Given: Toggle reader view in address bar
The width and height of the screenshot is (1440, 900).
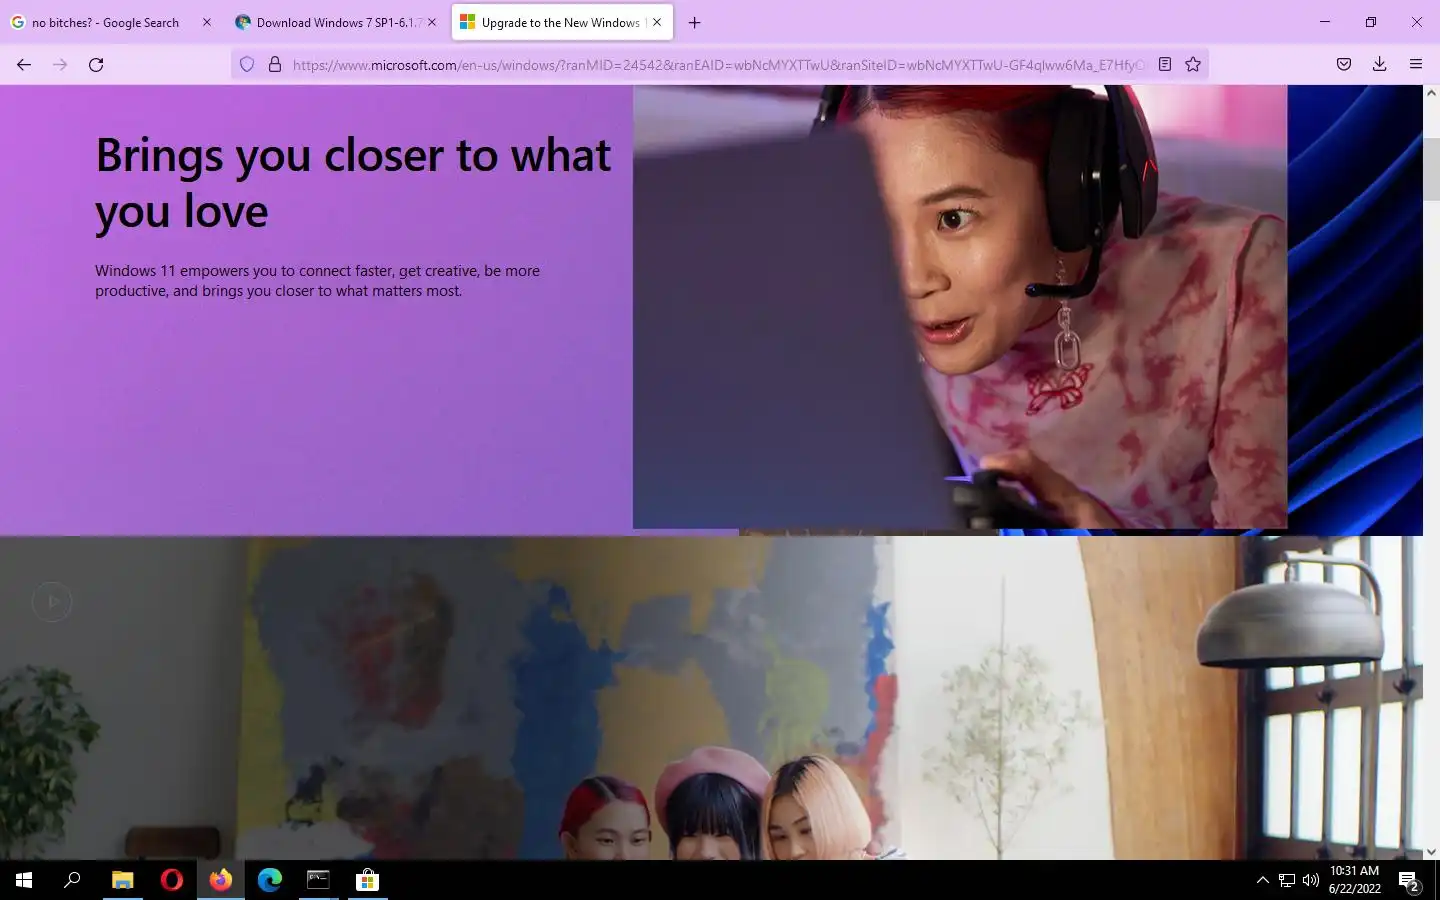Looking at the screenshot, I should pyautogui.click(x=1165, y=64).
